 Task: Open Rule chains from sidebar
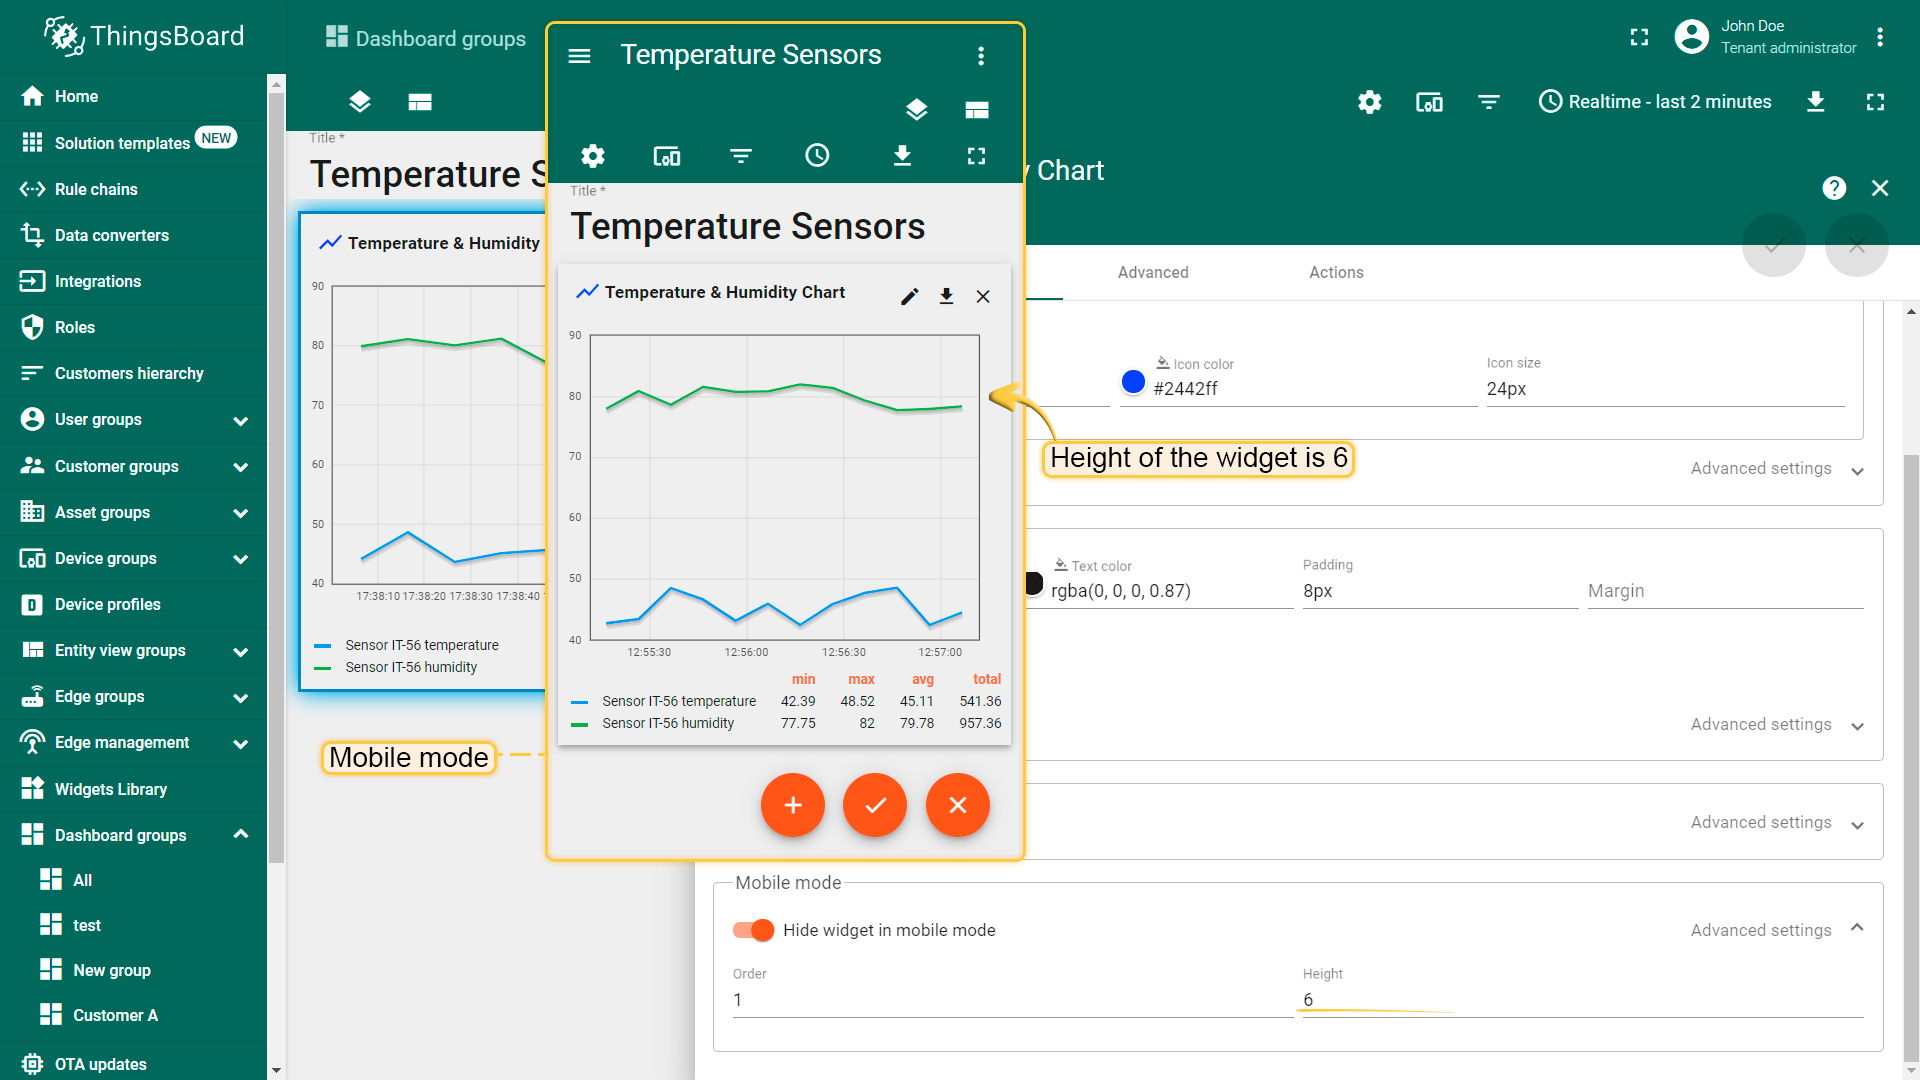(134, 189)
